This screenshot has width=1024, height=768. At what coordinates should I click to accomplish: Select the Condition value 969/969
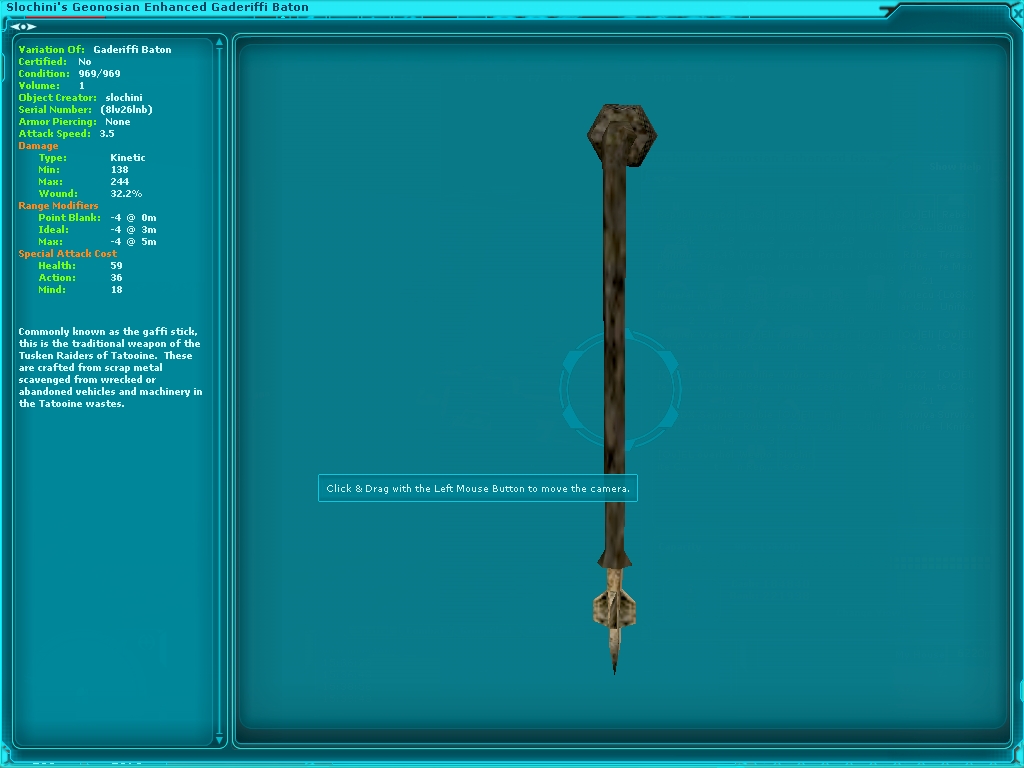point(99,74)
